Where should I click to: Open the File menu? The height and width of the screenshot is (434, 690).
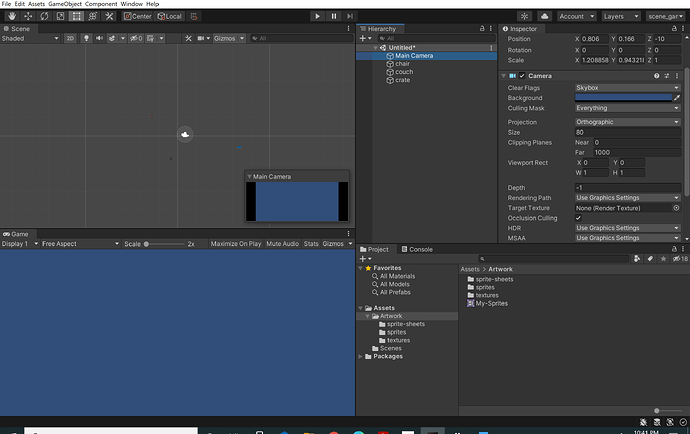7,4
